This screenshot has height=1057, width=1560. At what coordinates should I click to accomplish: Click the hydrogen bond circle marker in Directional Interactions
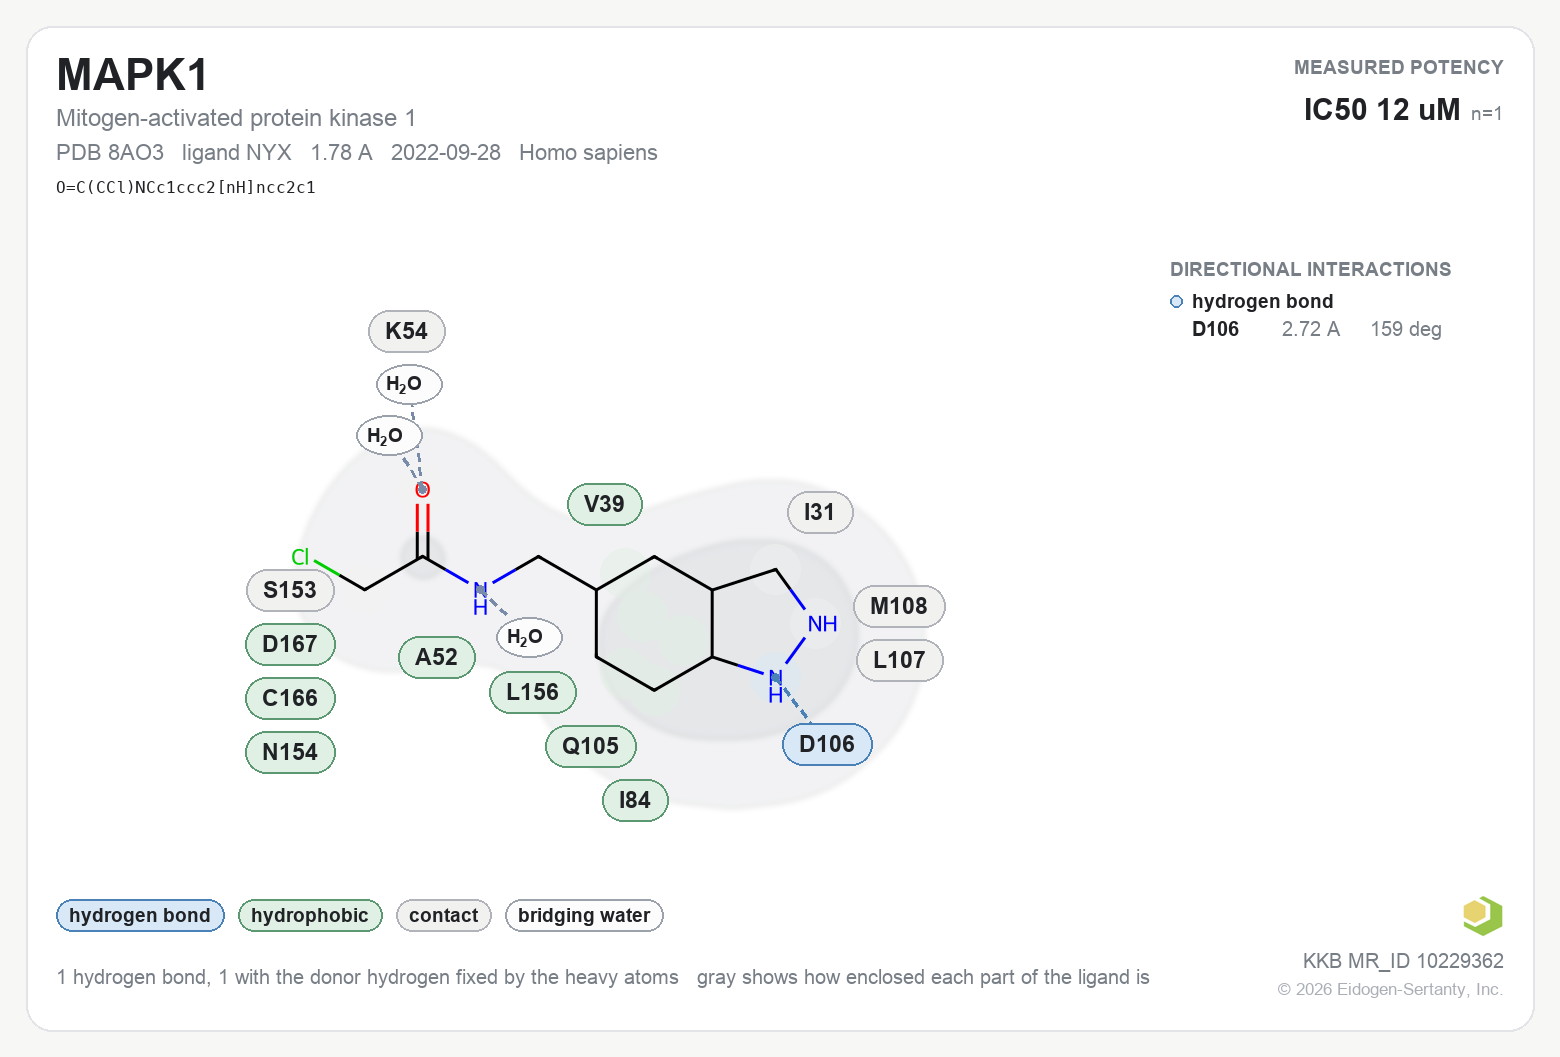point(1176,302)
